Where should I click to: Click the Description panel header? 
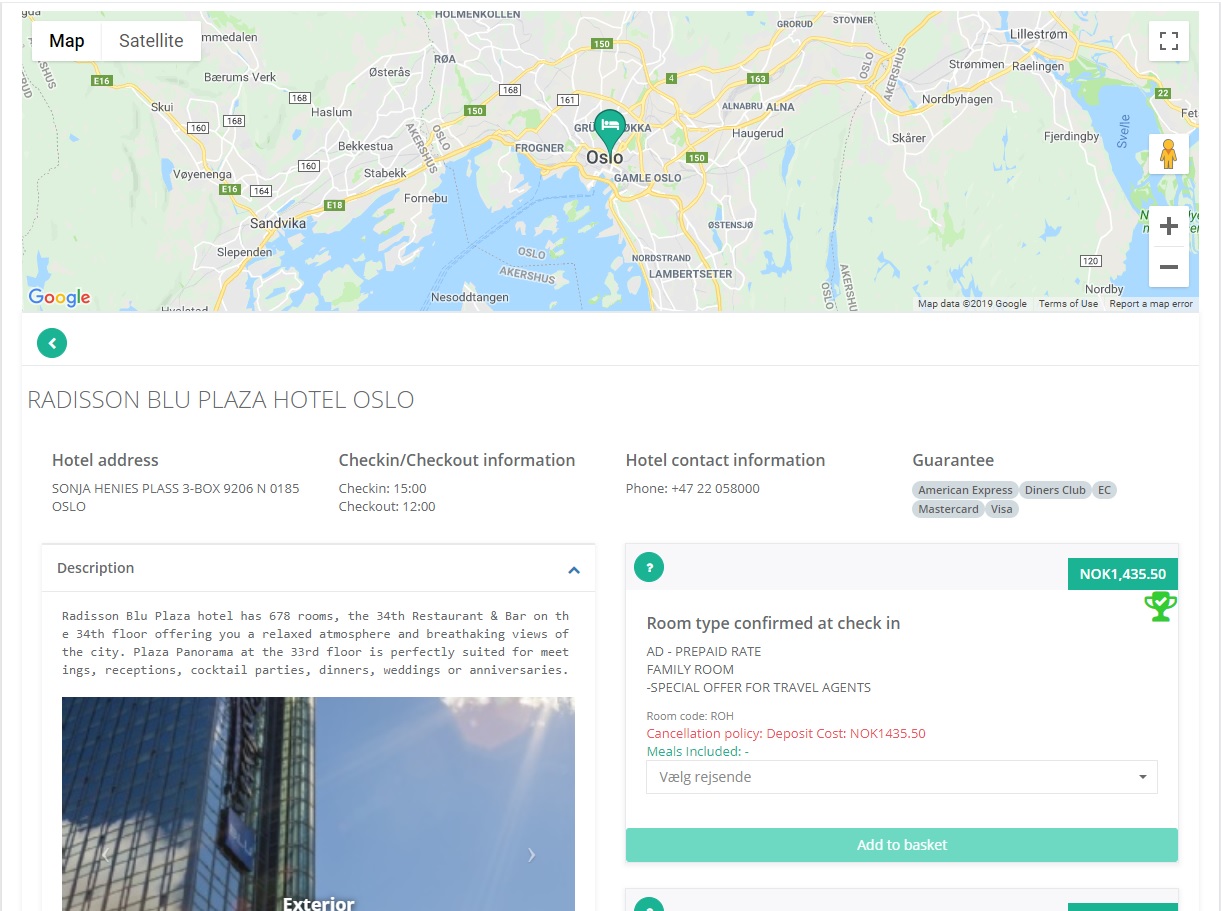coord(318,568)
